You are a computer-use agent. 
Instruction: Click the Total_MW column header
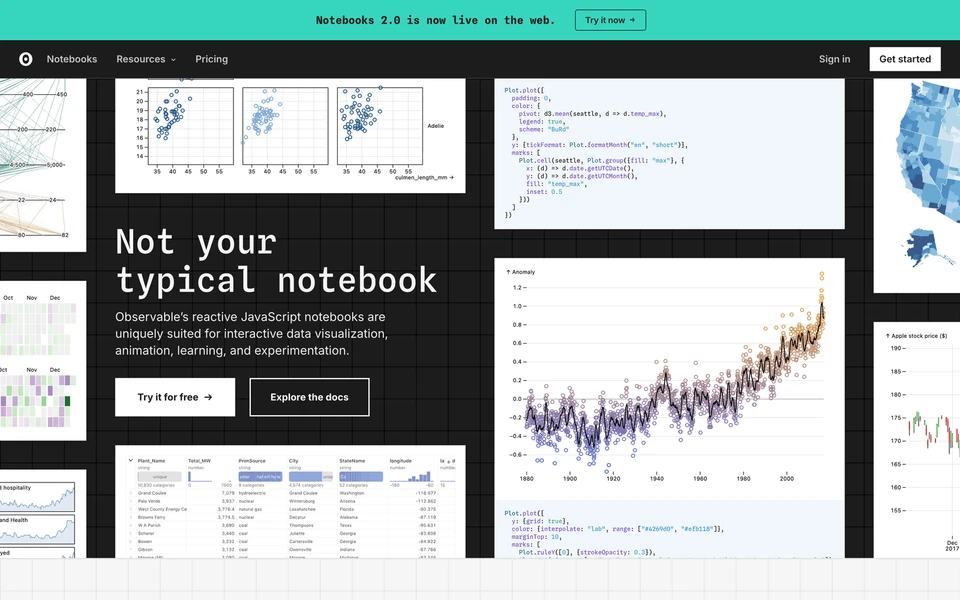click(199, 461)
